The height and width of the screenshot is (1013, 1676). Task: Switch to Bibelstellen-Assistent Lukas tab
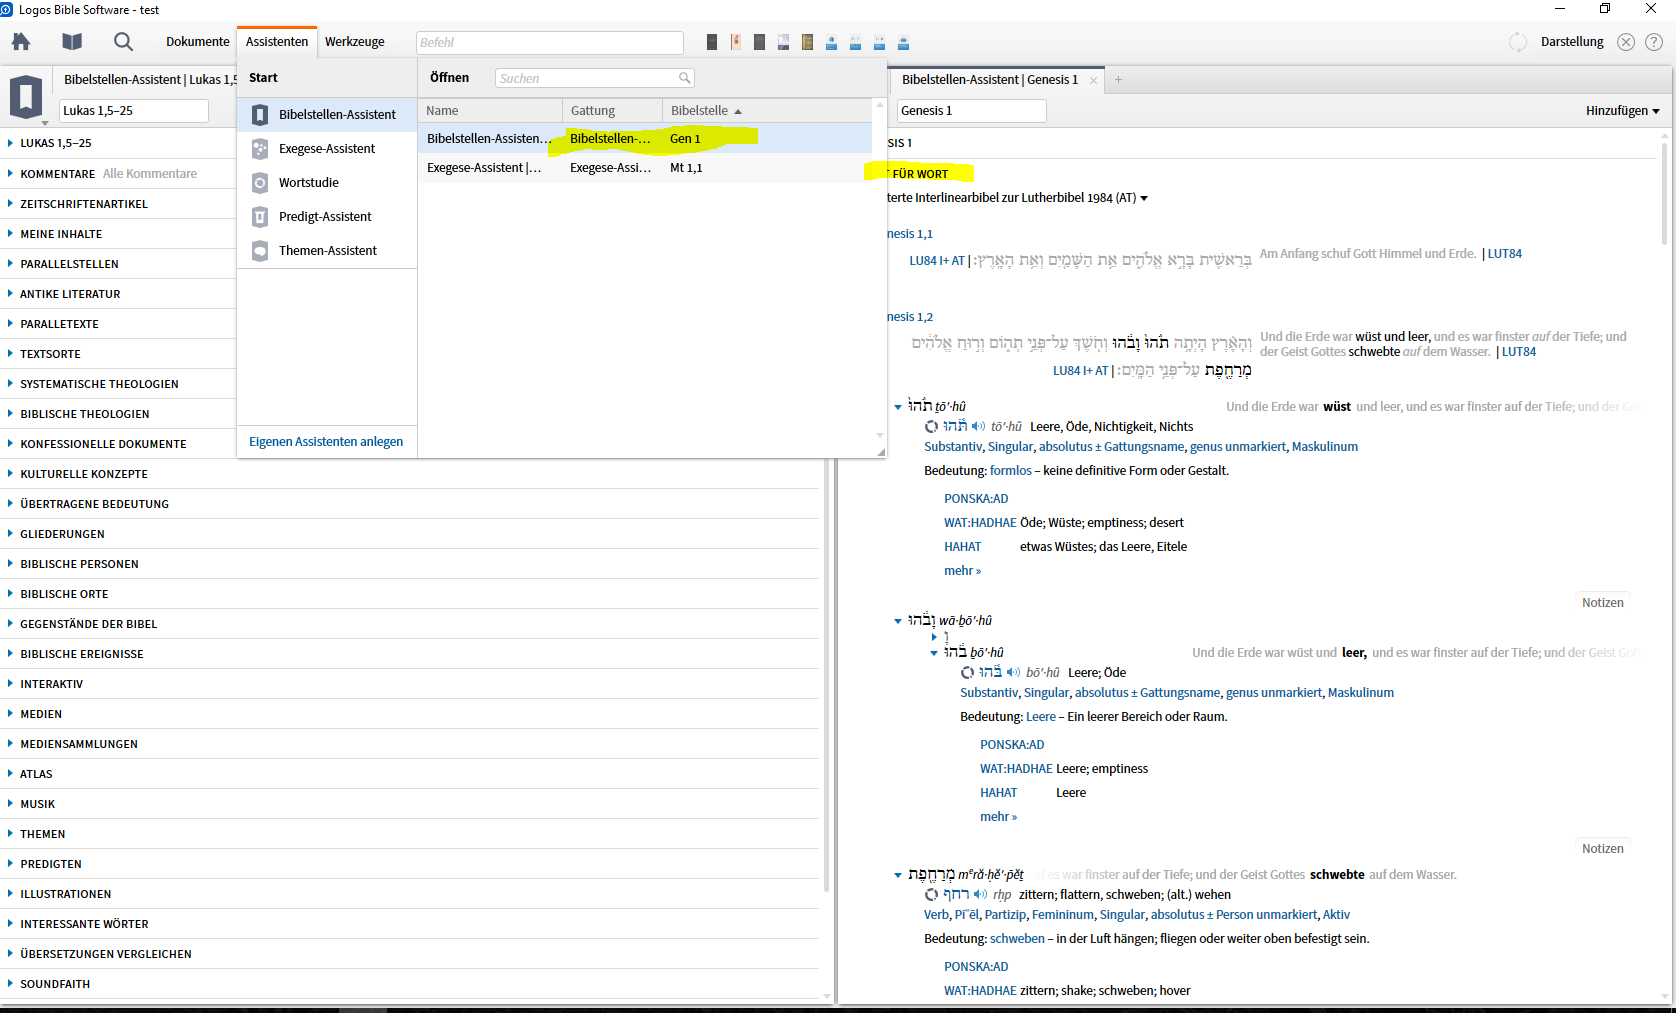point(150,79)
